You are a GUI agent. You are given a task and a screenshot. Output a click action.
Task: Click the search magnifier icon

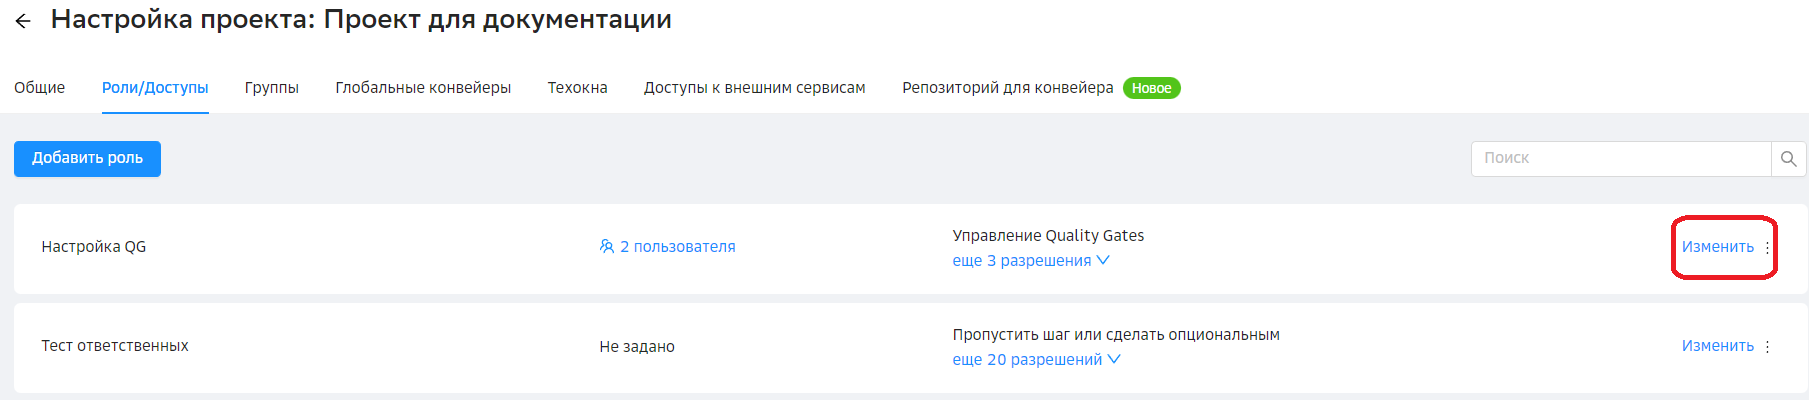[1788, 159]
